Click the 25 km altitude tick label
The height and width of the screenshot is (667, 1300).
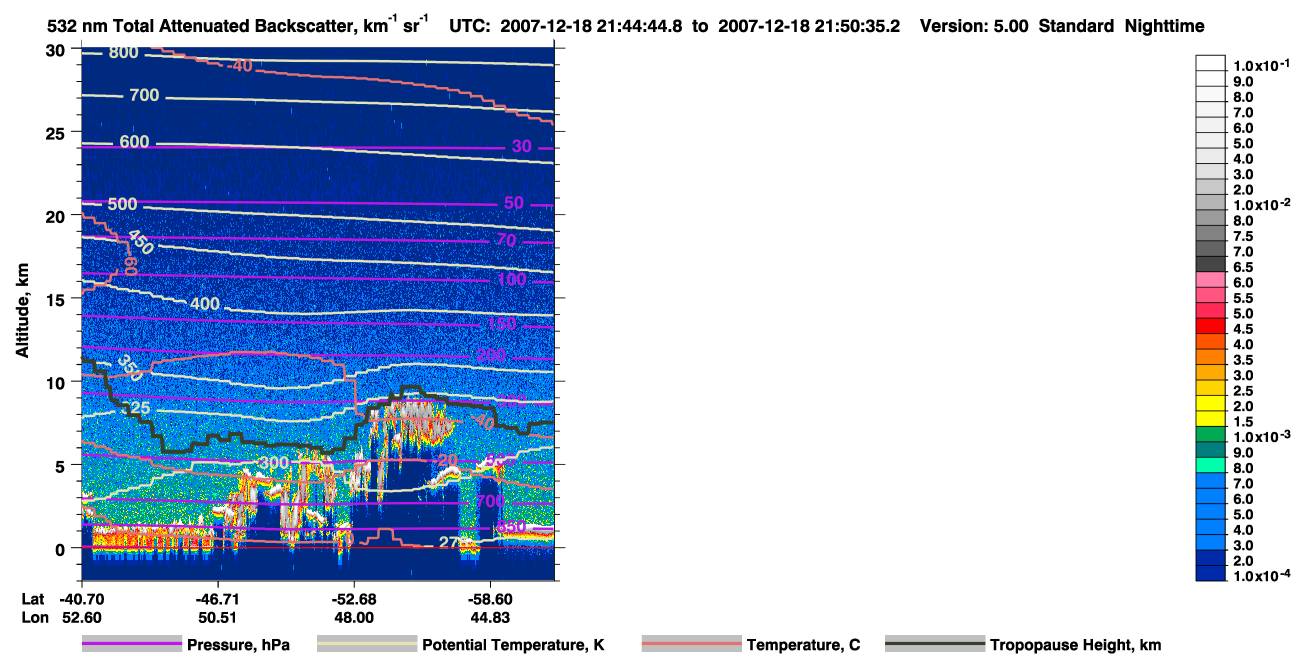tap(56, 132)
